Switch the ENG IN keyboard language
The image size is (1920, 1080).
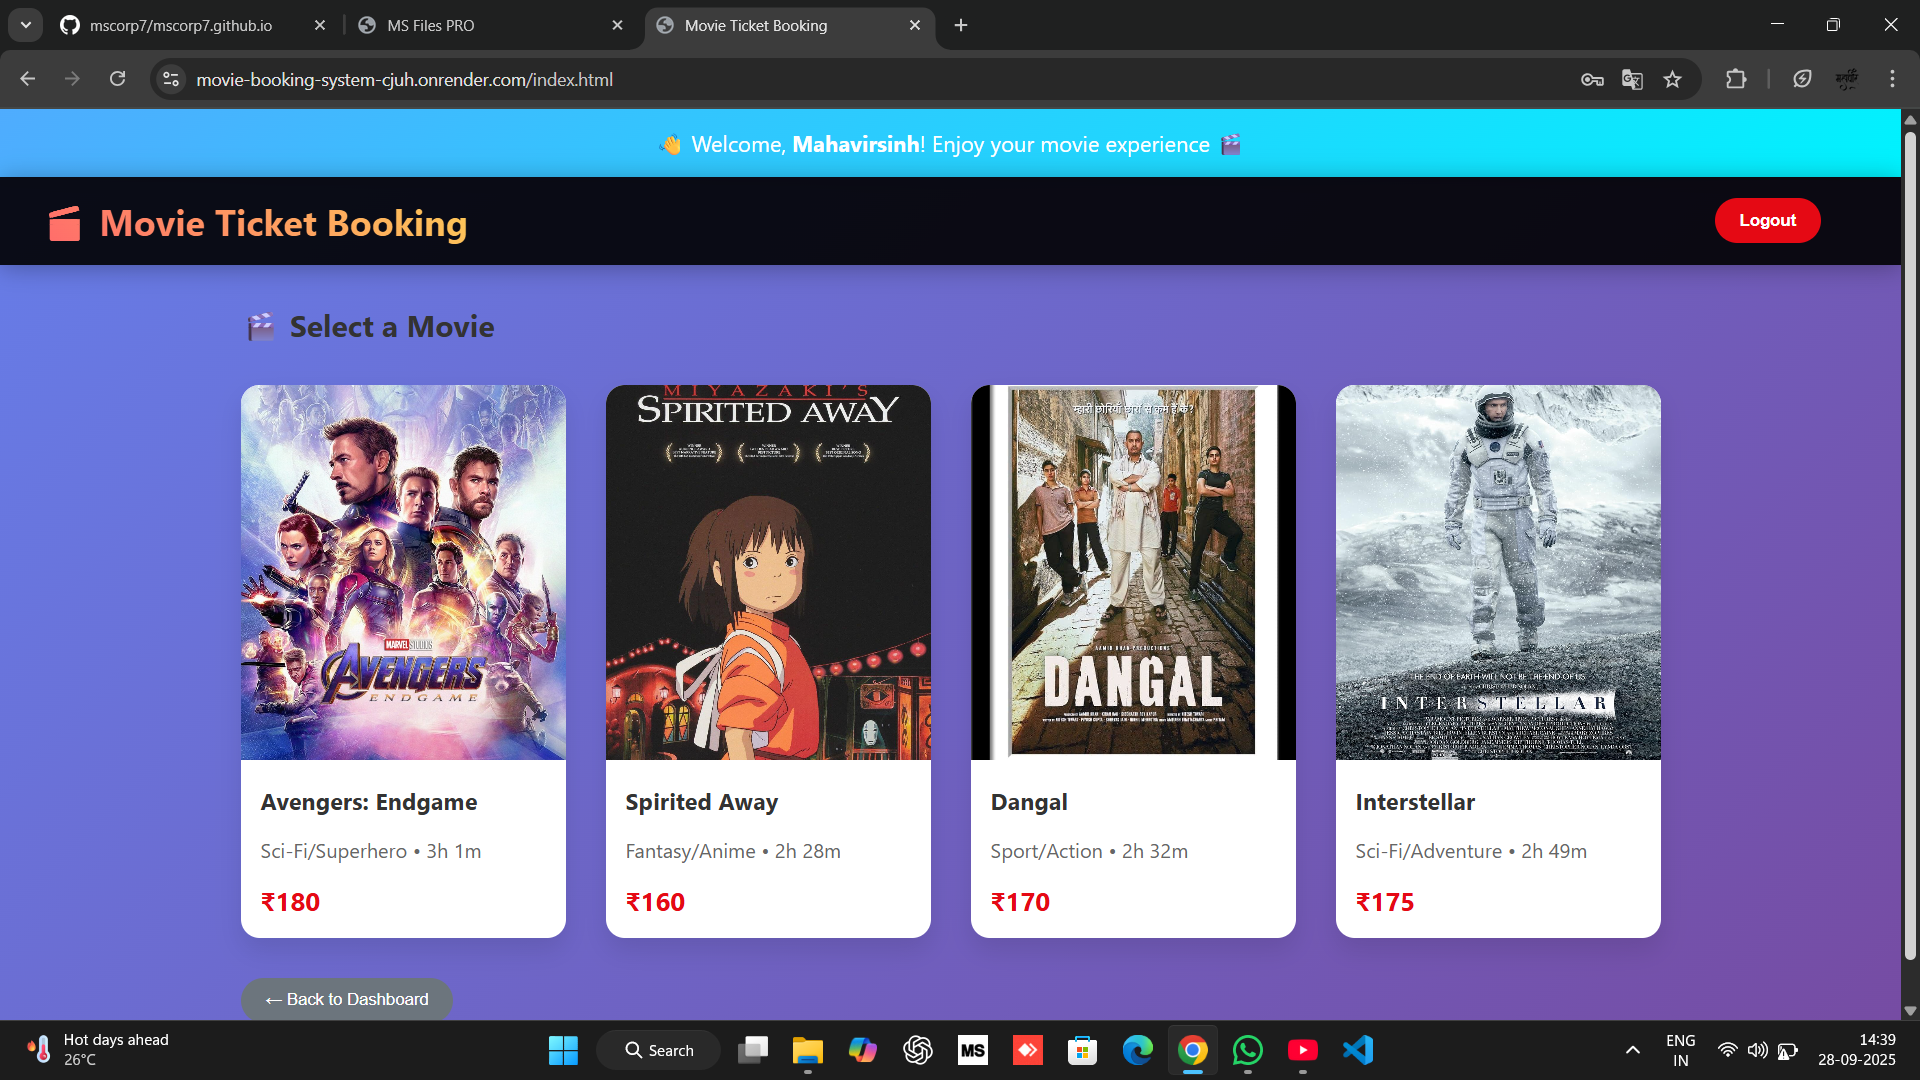pyautogui.click(x=1679, y=1050)
